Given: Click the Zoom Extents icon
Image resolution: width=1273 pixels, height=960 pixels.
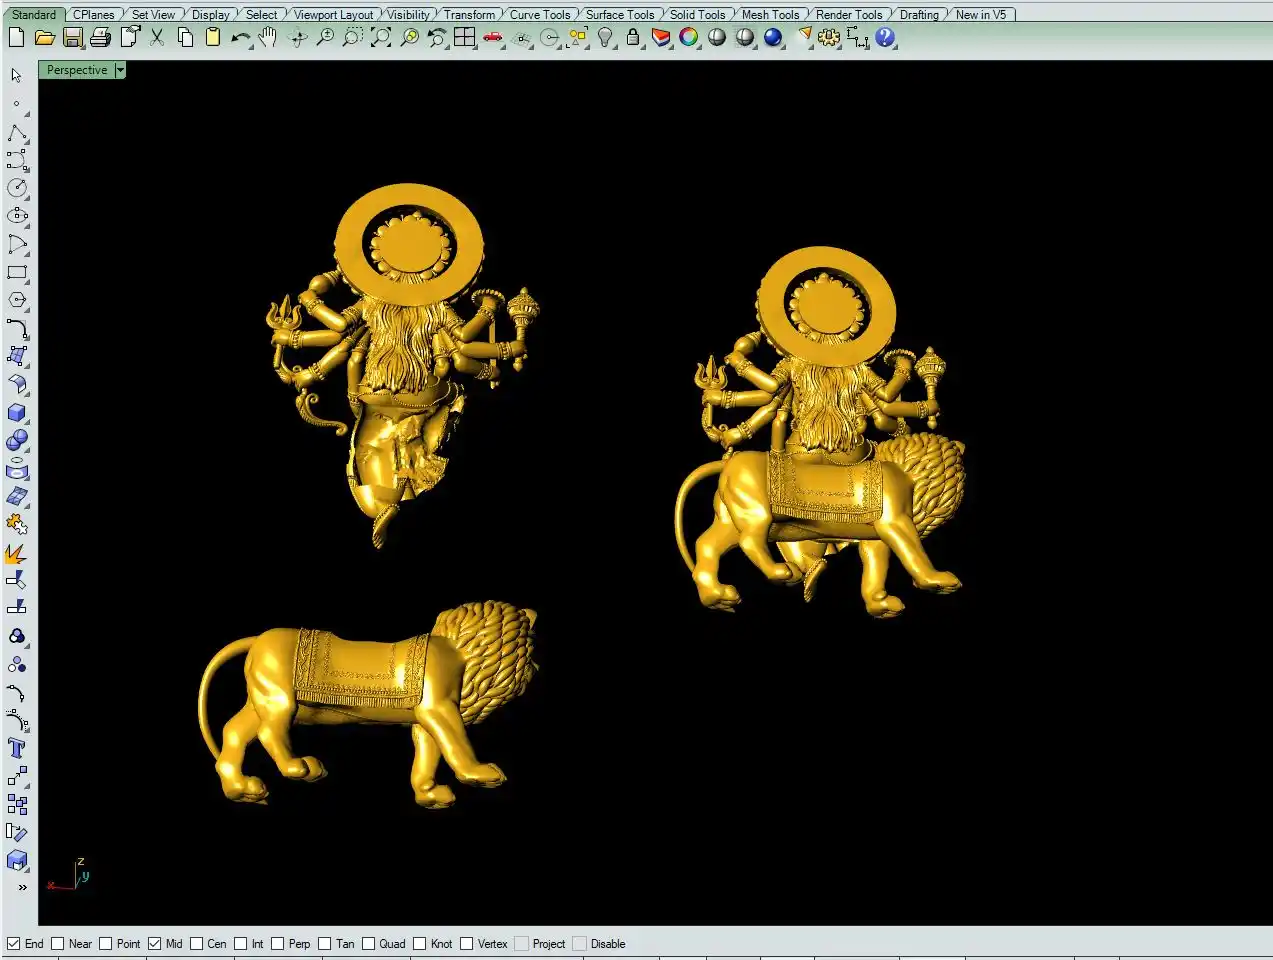Looking at the screenshot, I should 381,38.
